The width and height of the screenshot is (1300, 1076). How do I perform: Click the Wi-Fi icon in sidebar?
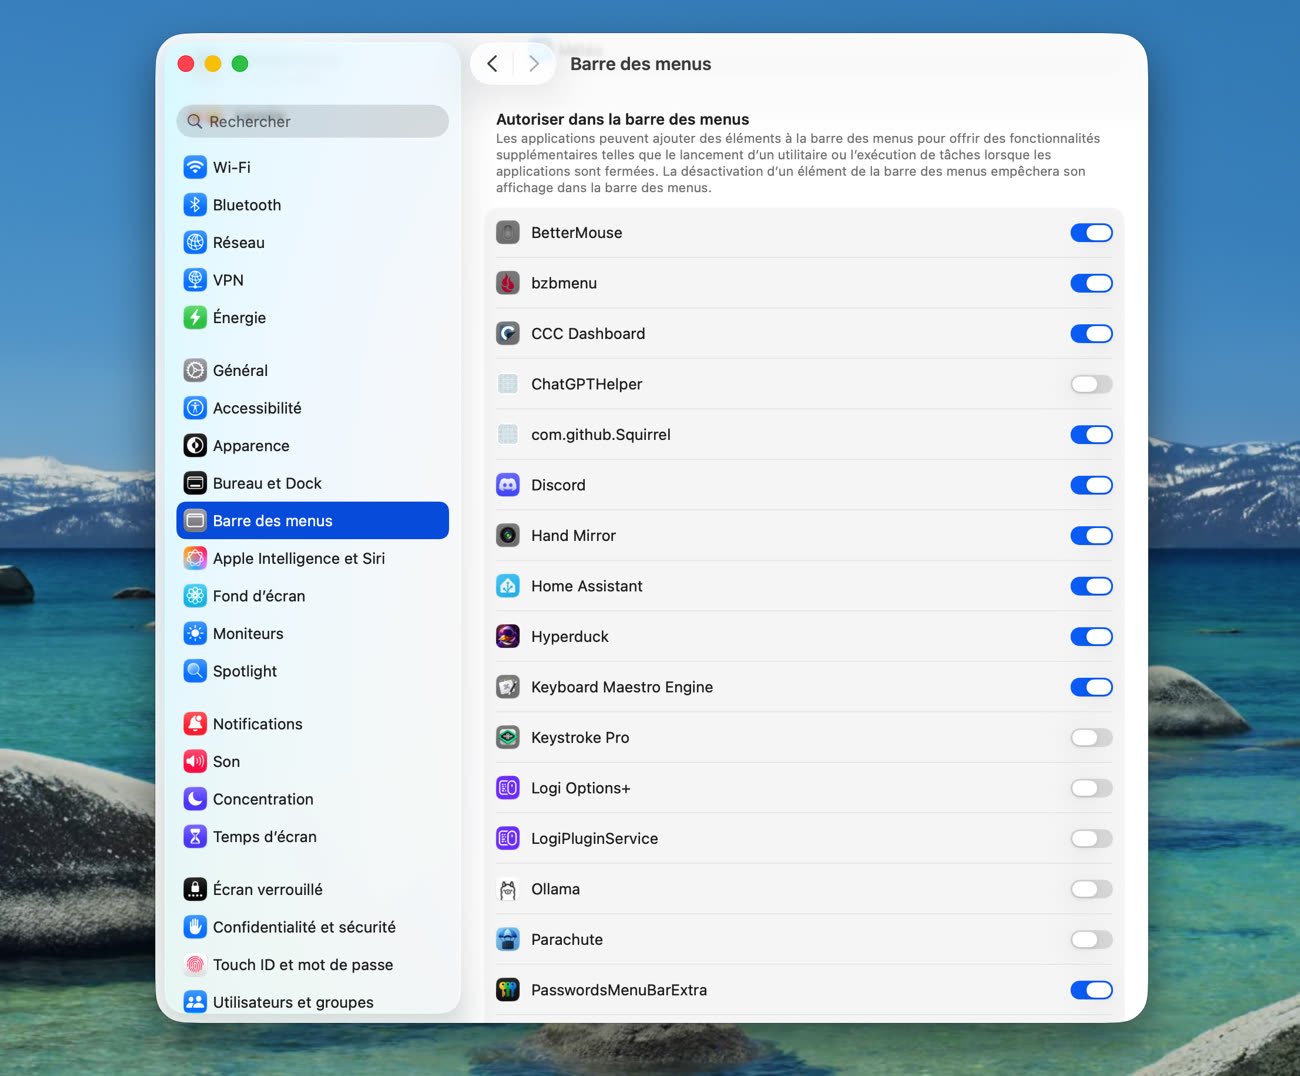pos(195,167)
